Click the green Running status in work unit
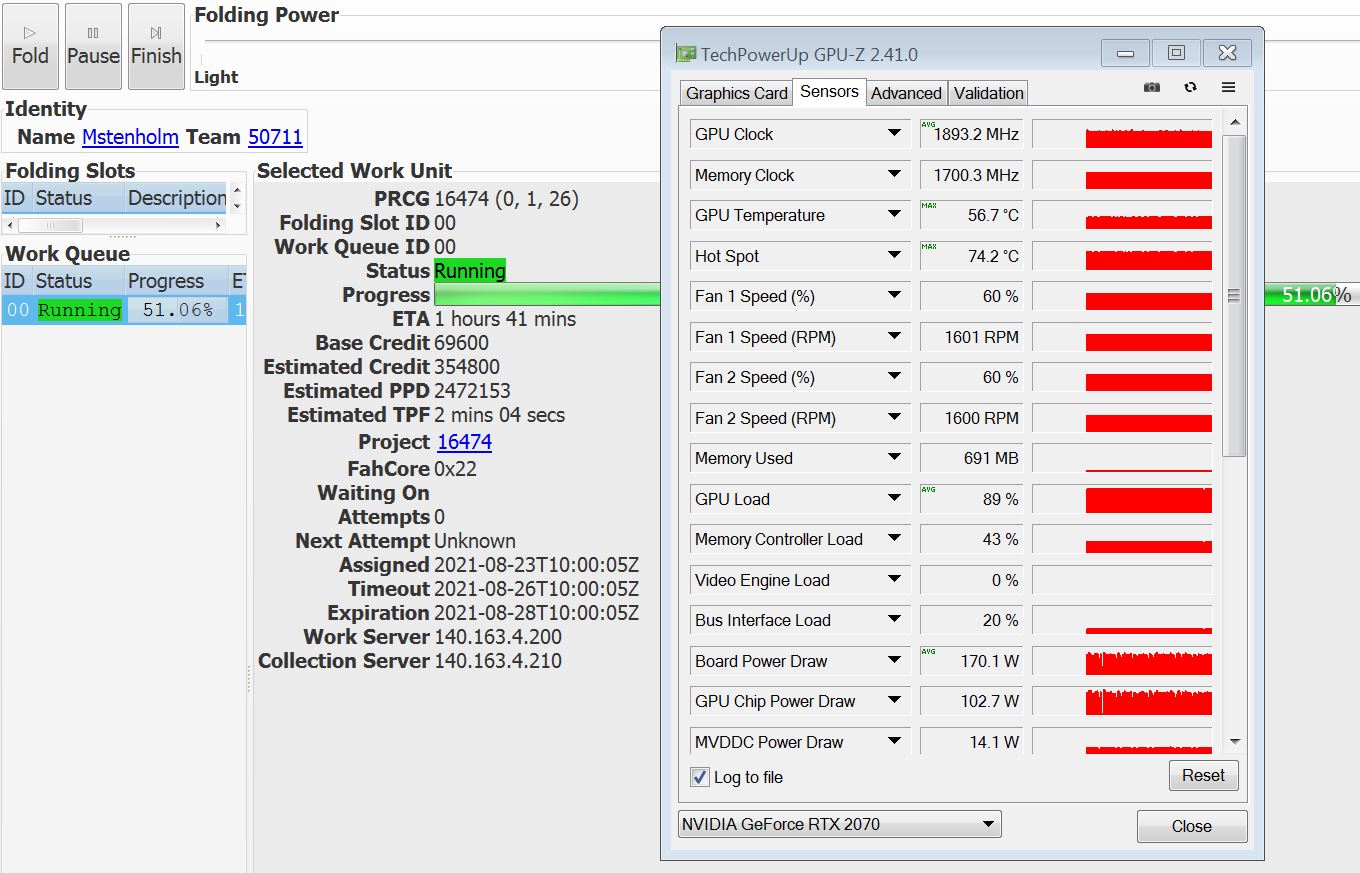Screen dimensions: 1360x873 (470, 271)
